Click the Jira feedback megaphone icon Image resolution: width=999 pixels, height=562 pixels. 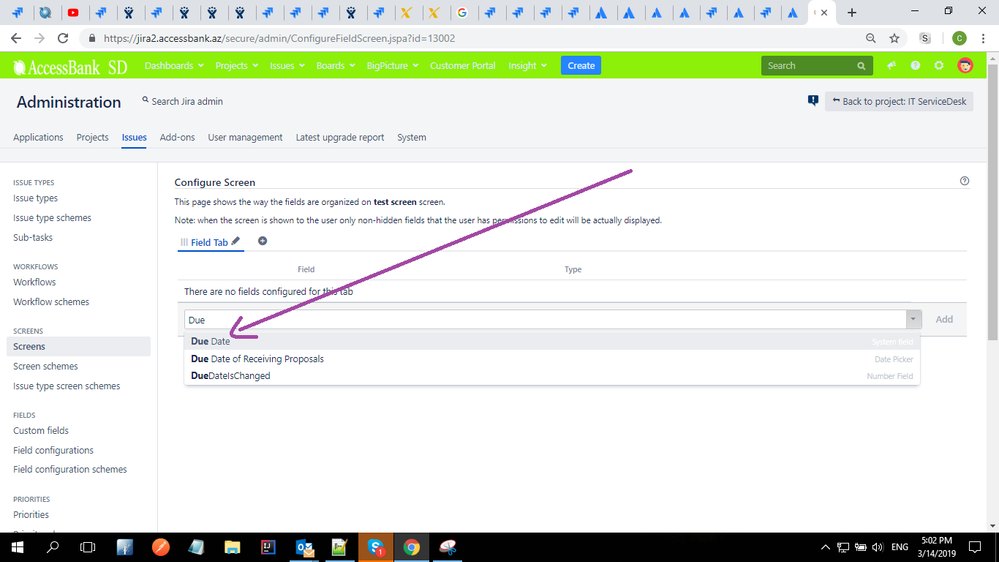tap(891, 66)
